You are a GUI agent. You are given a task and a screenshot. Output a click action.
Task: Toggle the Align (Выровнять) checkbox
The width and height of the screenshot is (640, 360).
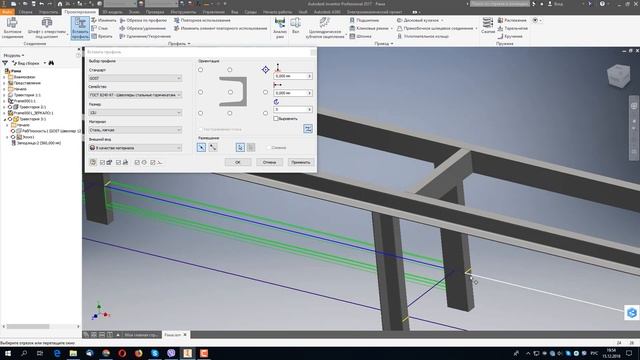(276, 118)
